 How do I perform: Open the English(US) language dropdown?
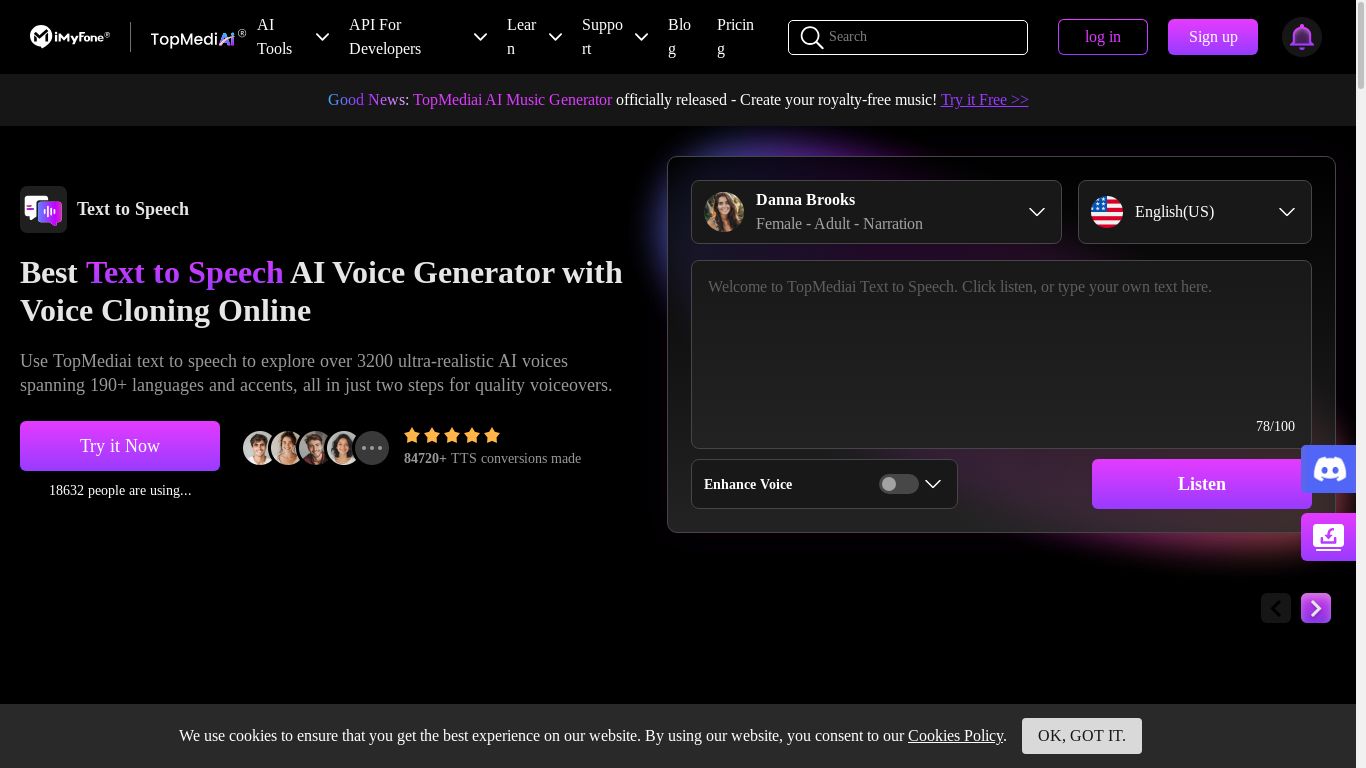tap(1195, 212)
